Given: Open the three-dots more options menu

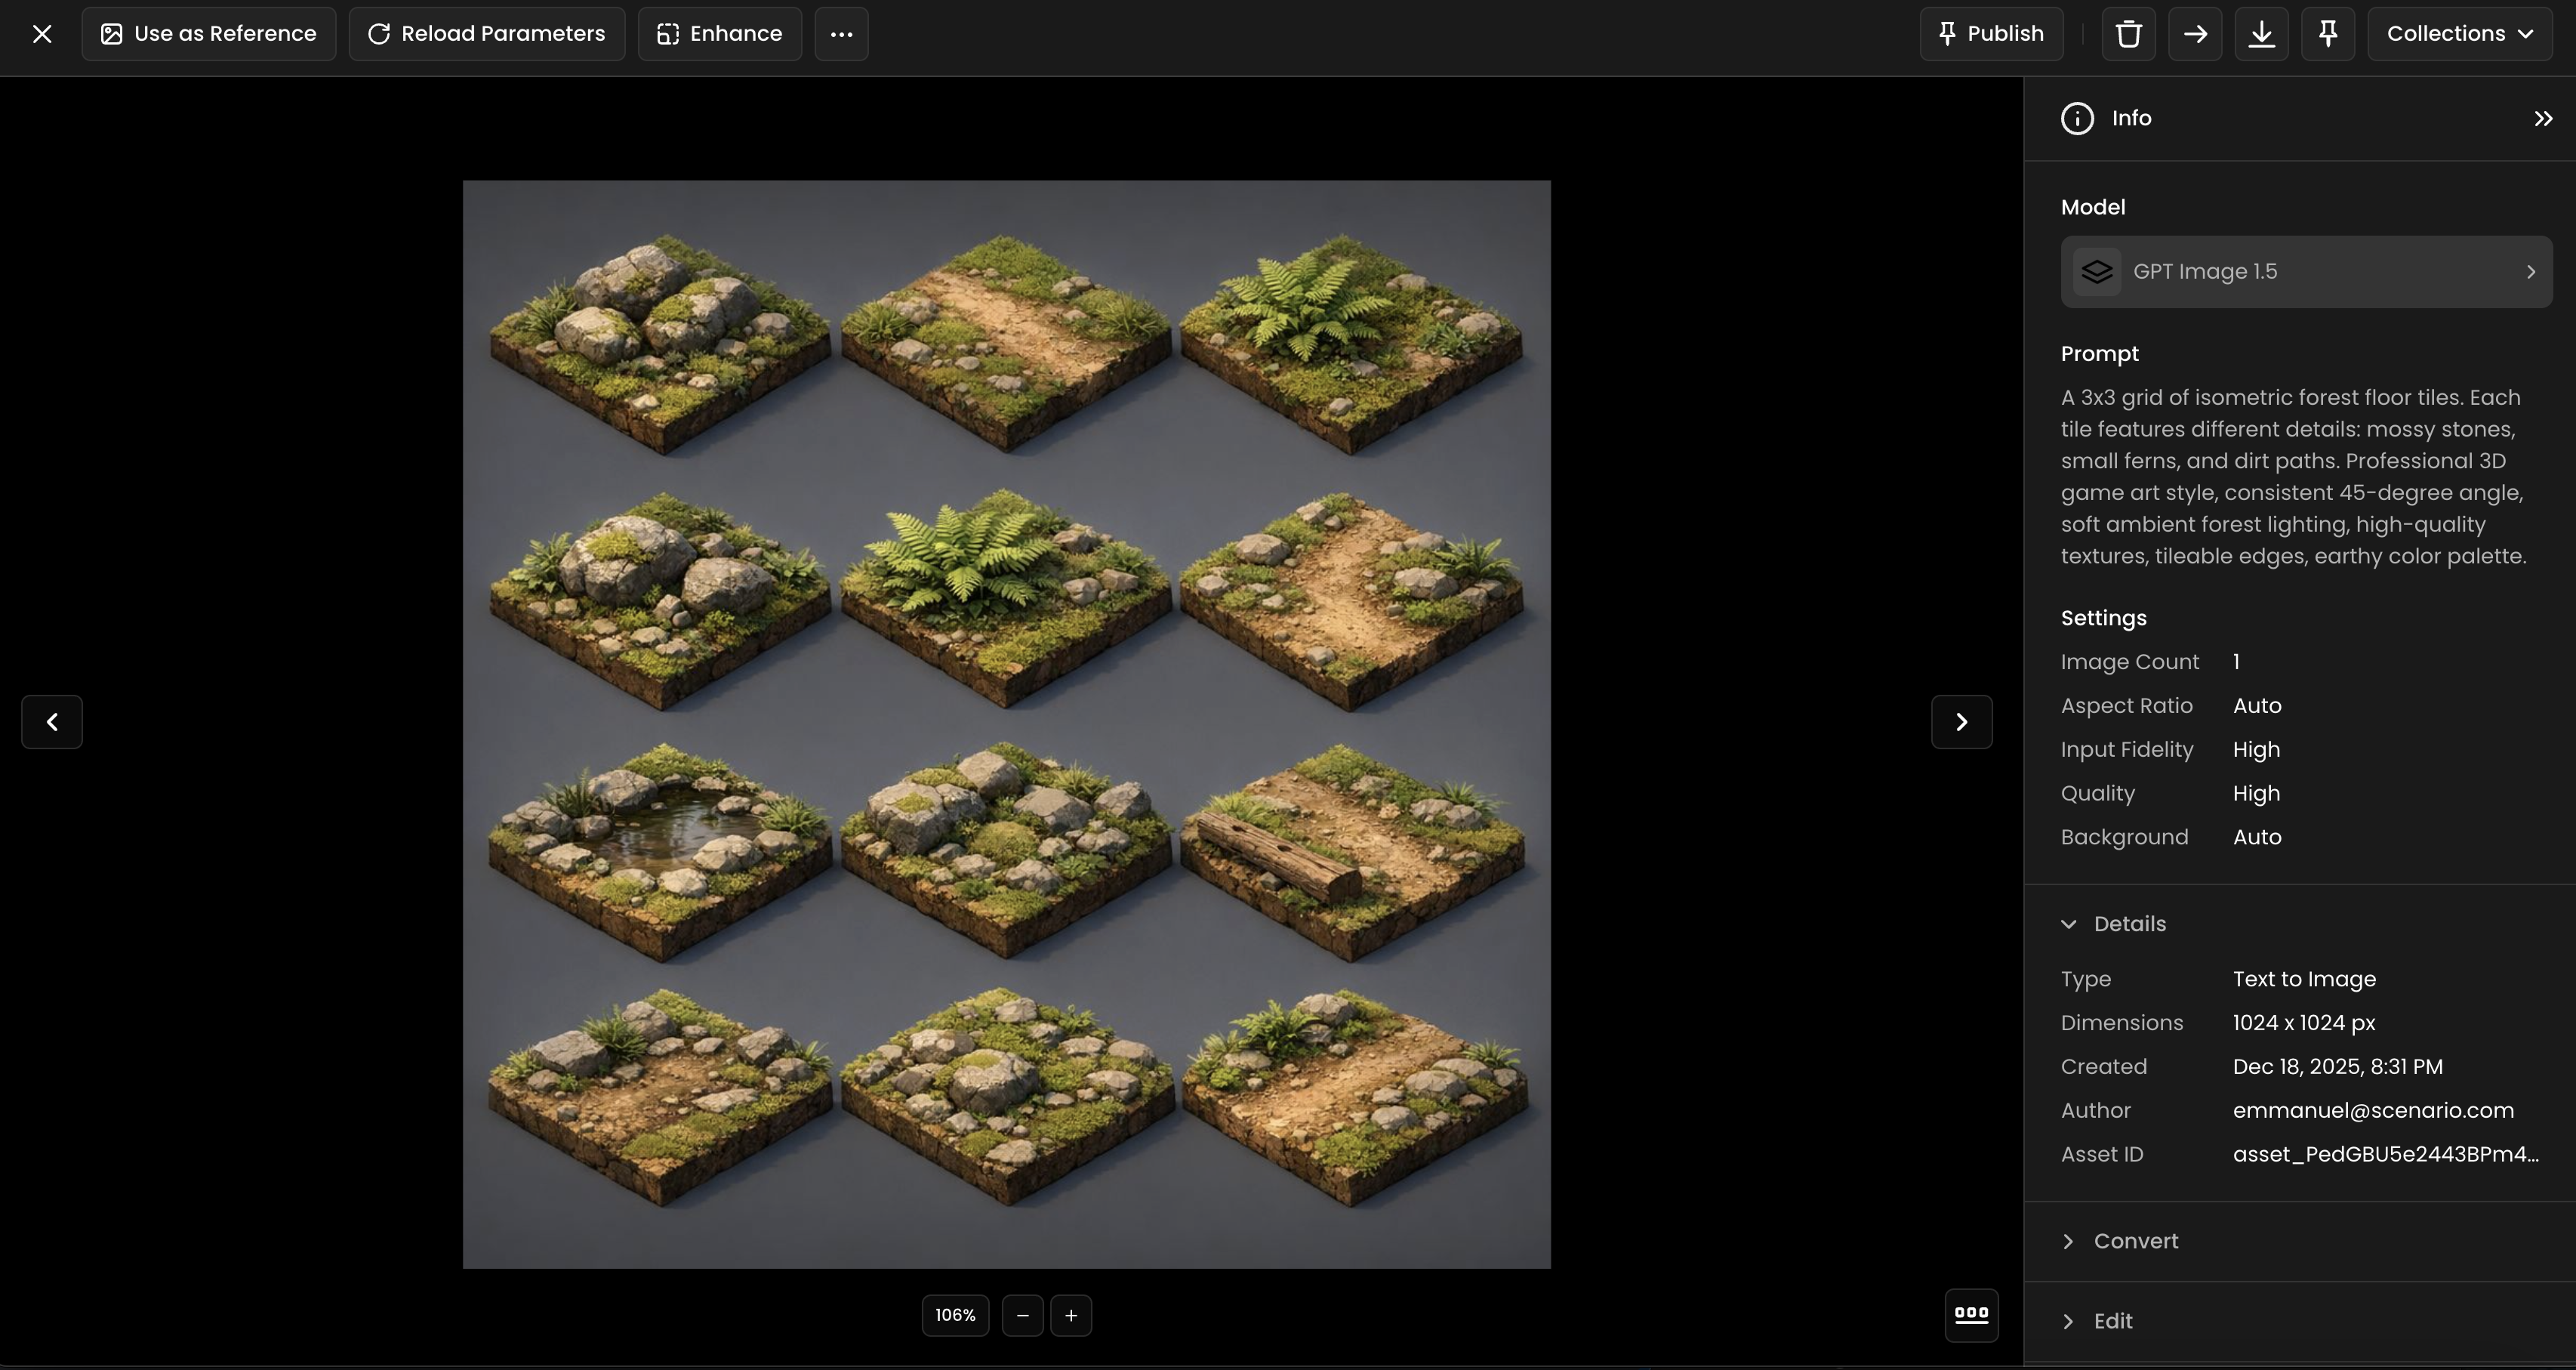Looking at the screenshot, I should coord(841,34).
